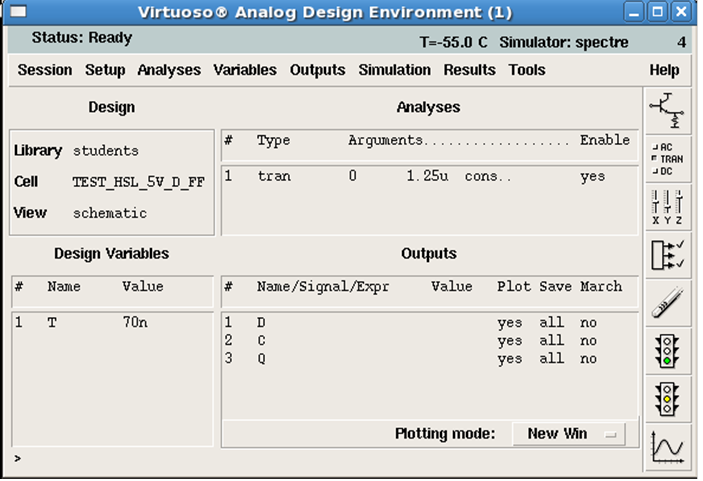The height and width of the screenshot is (481, 703).
Task: Open the Help menu
Action: point(664,70)
